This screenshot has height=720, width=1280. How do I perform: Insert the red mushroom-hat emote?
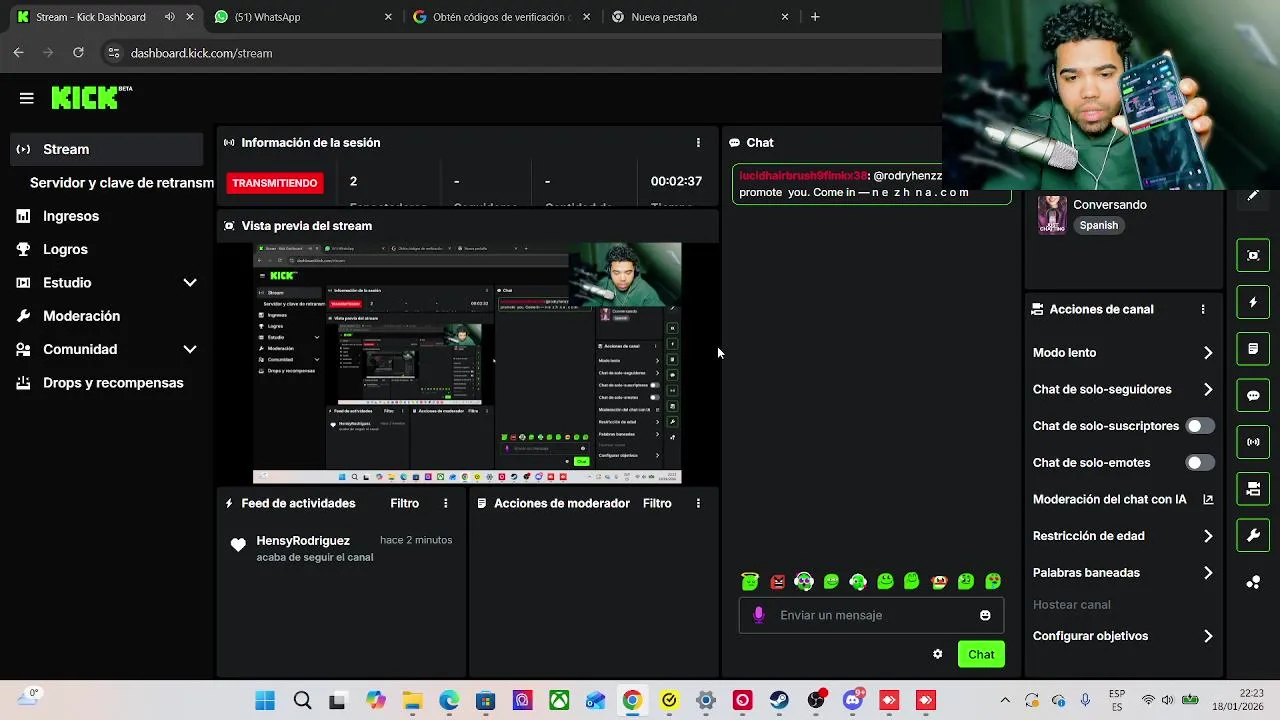point(939,581)
